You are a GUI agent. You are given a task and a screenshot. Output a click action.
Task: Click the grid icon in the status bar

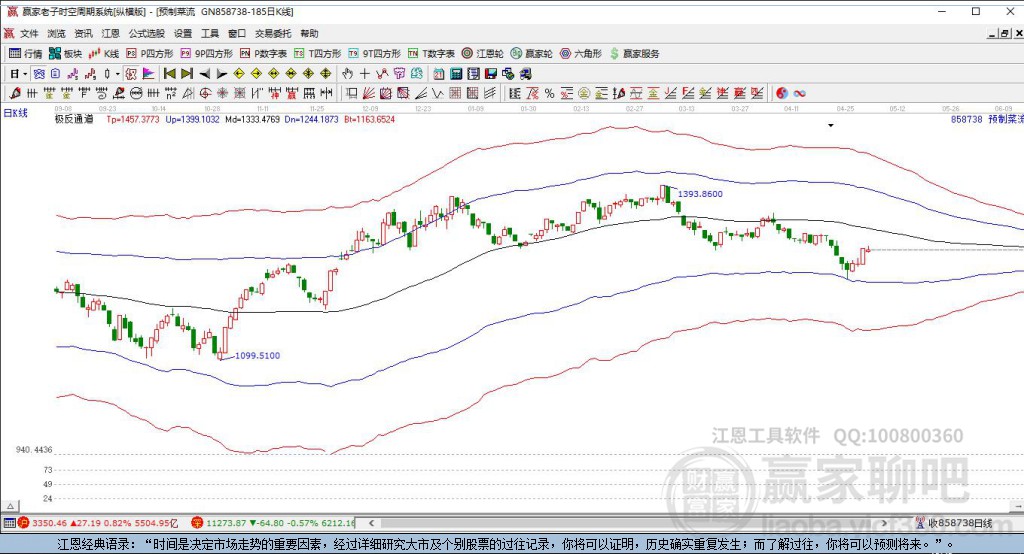[9, 523]
